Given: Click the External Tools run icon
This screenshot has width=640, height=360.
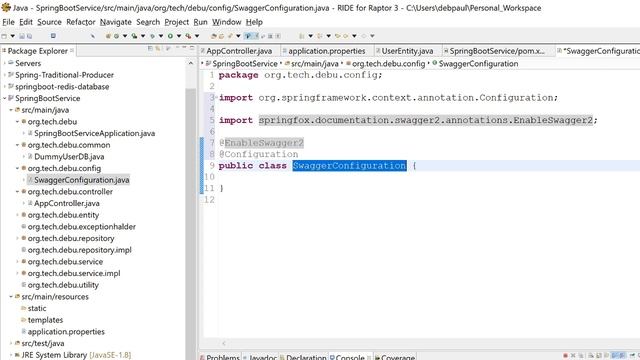Looking at the screenshot, I should coord(188,36).
